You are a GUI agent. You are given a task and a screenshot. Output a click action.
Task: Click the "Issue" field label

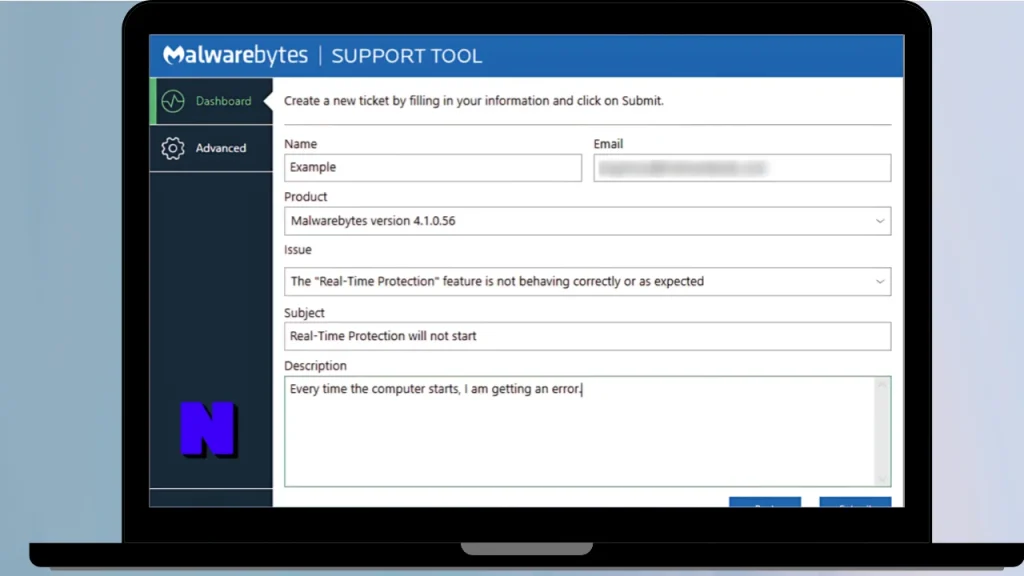click(x=298, y=249)
